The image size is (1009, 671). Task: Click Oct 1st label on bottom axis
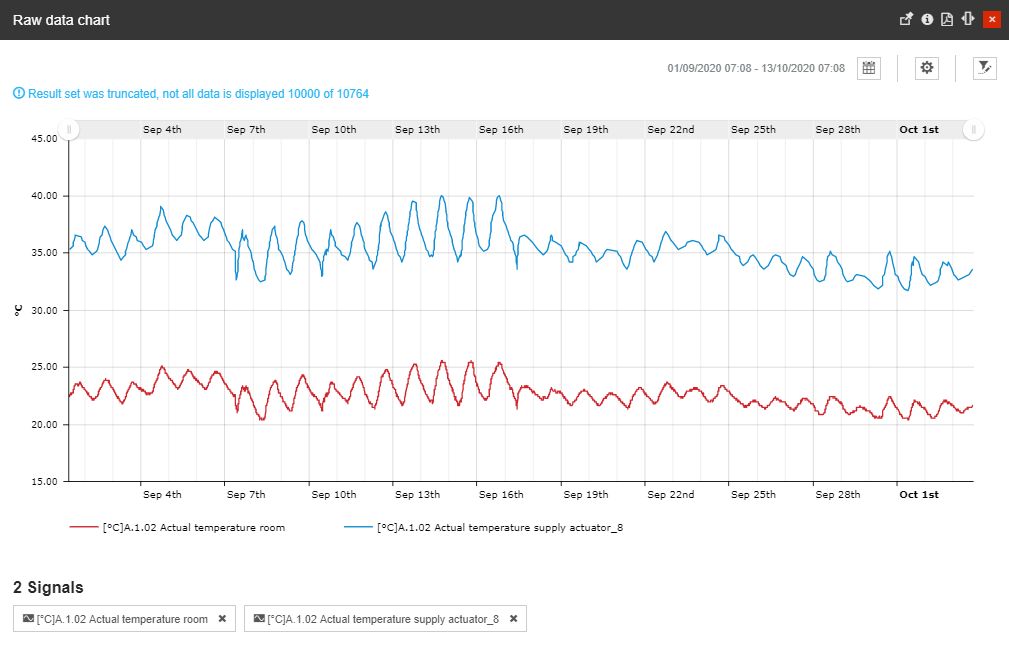tap(918, 494)
